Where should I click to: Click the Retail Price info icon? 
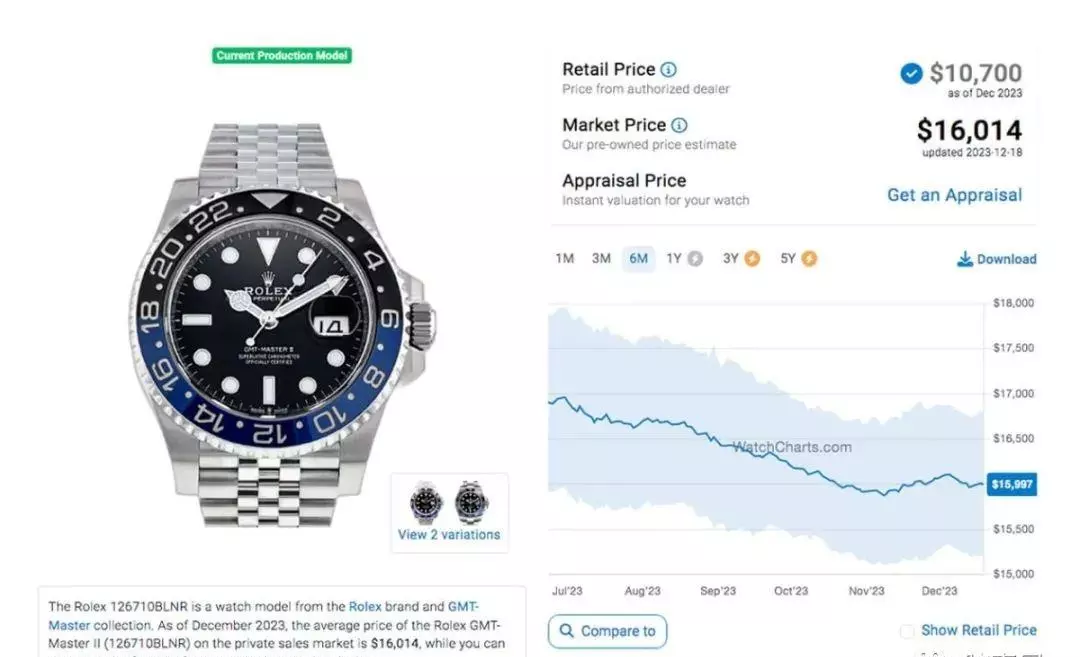coord(668,70)
